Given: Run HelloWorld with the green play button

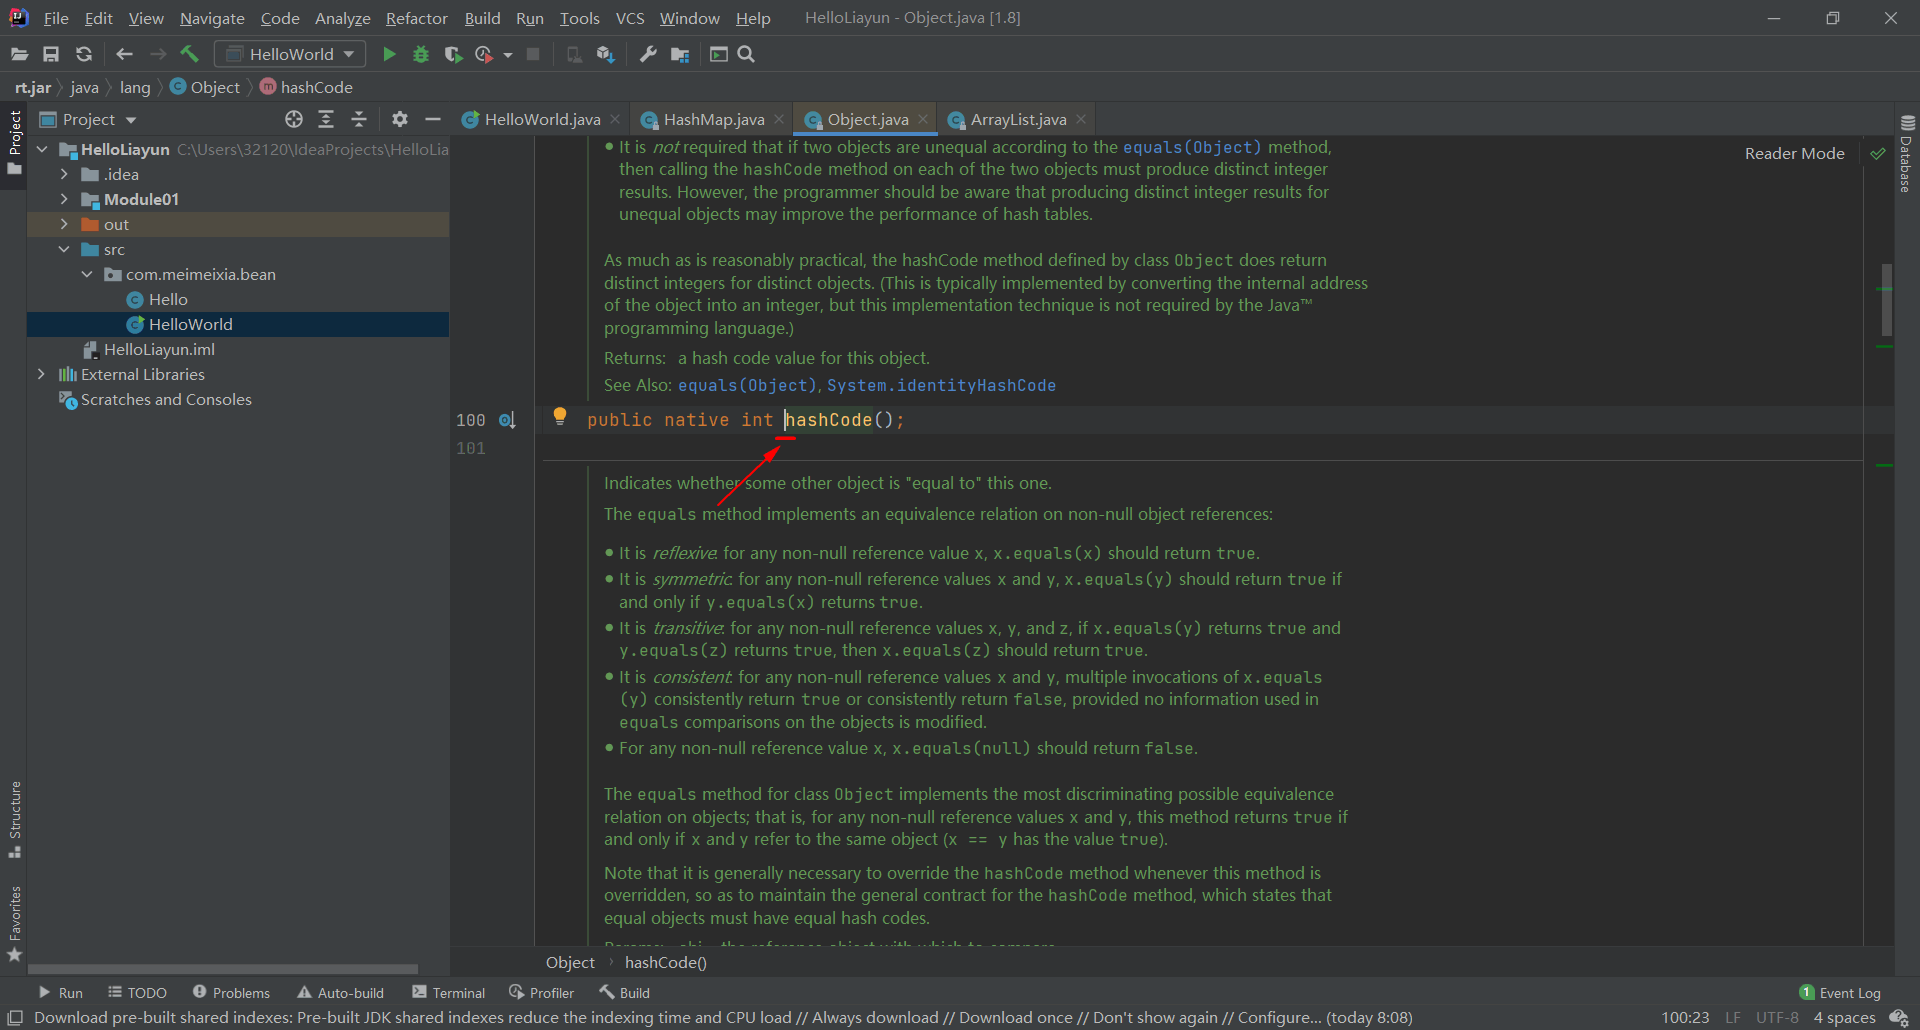Looking at the screenshot, I should coord(389,54).
